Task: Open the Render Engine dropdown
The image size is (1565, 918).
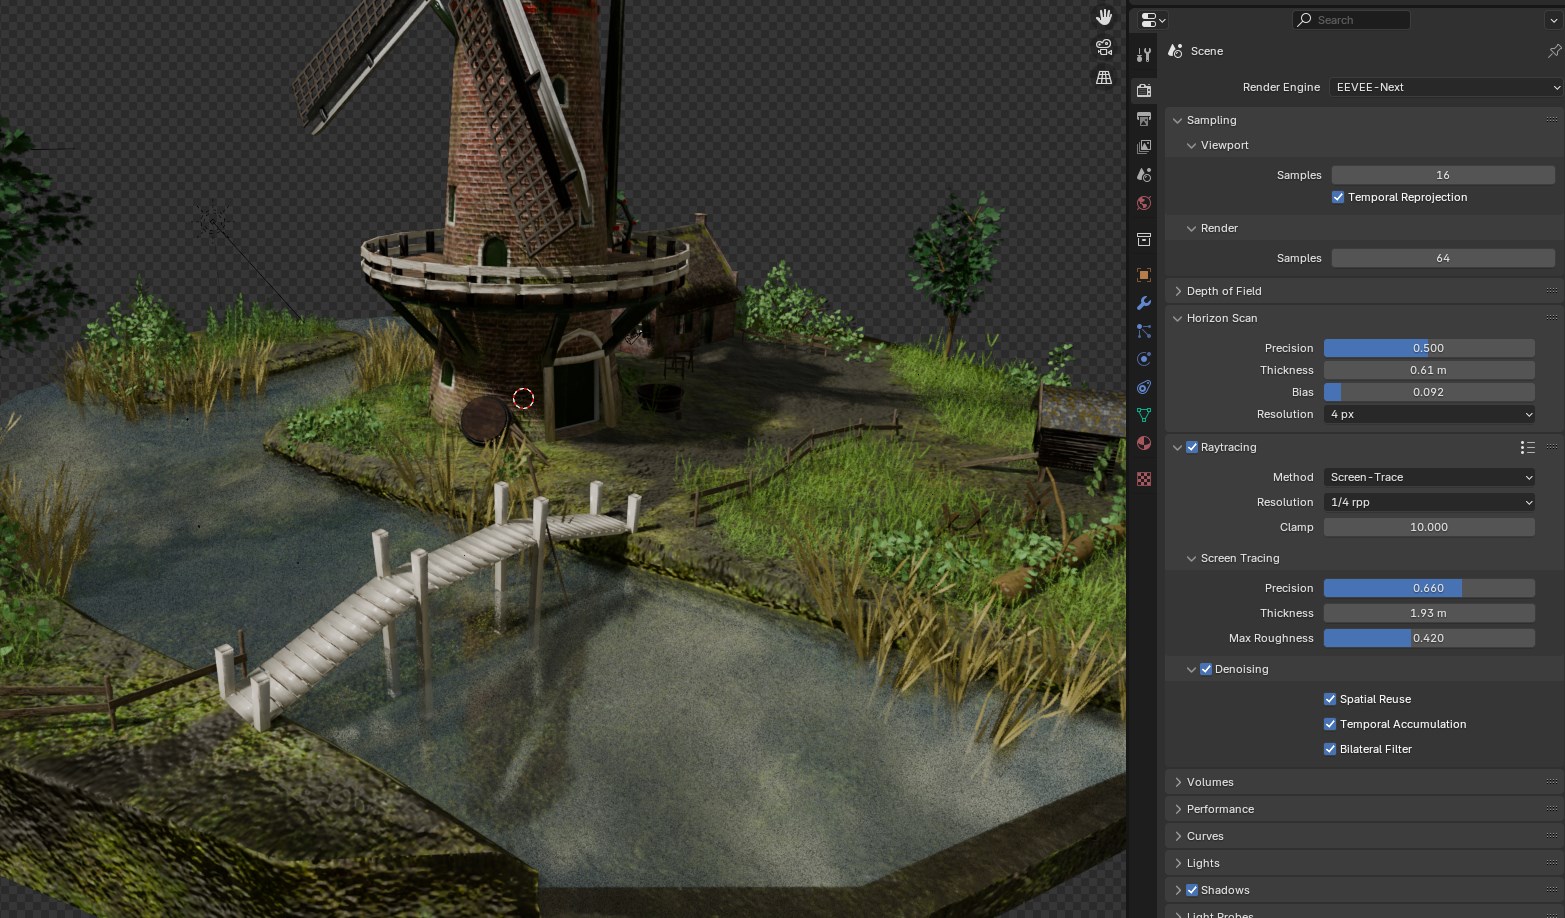Action: click(x=1446, y=87)
